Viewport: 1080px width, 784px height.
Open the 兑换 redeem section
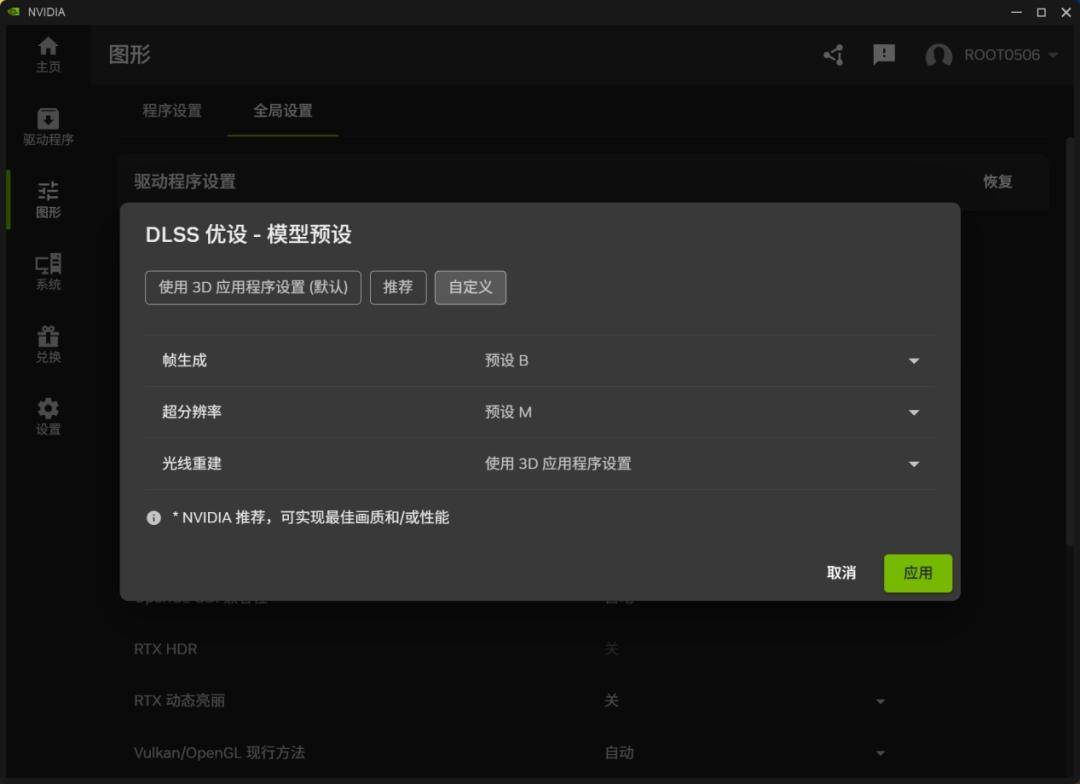coord(48,344)
